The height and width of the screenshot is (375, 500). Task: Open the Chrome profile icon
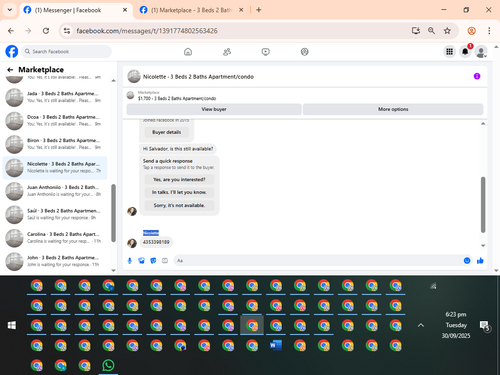tap(471, 31)
